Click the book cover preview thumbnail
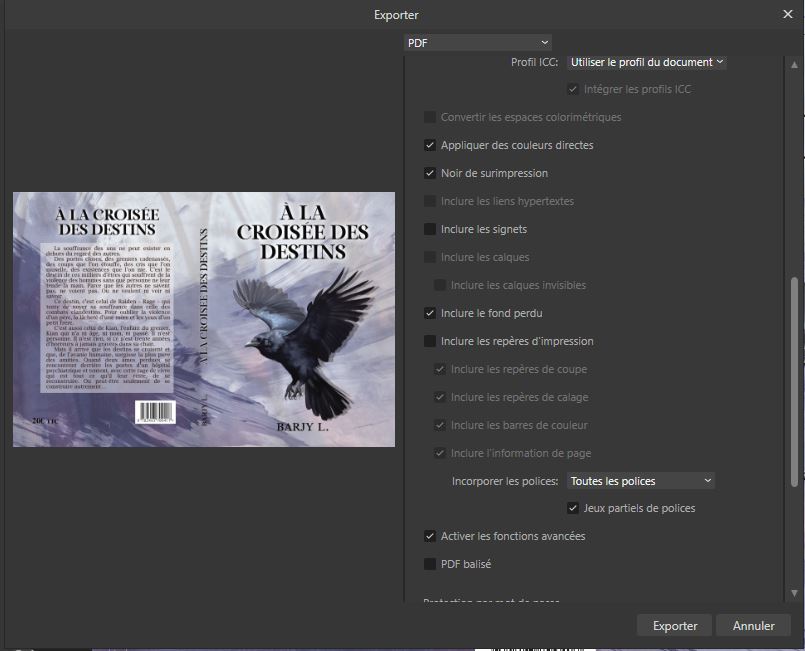The width and height of the screenshot is (805, 651). [x=204, y=319]
